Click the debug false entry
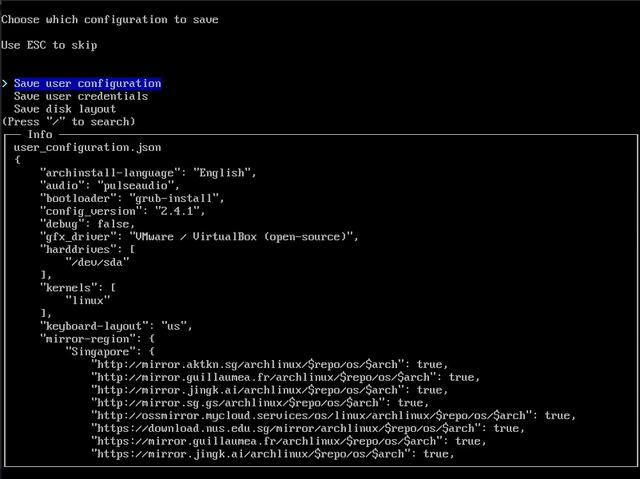The image size is (640, 479). coord(87,224)
